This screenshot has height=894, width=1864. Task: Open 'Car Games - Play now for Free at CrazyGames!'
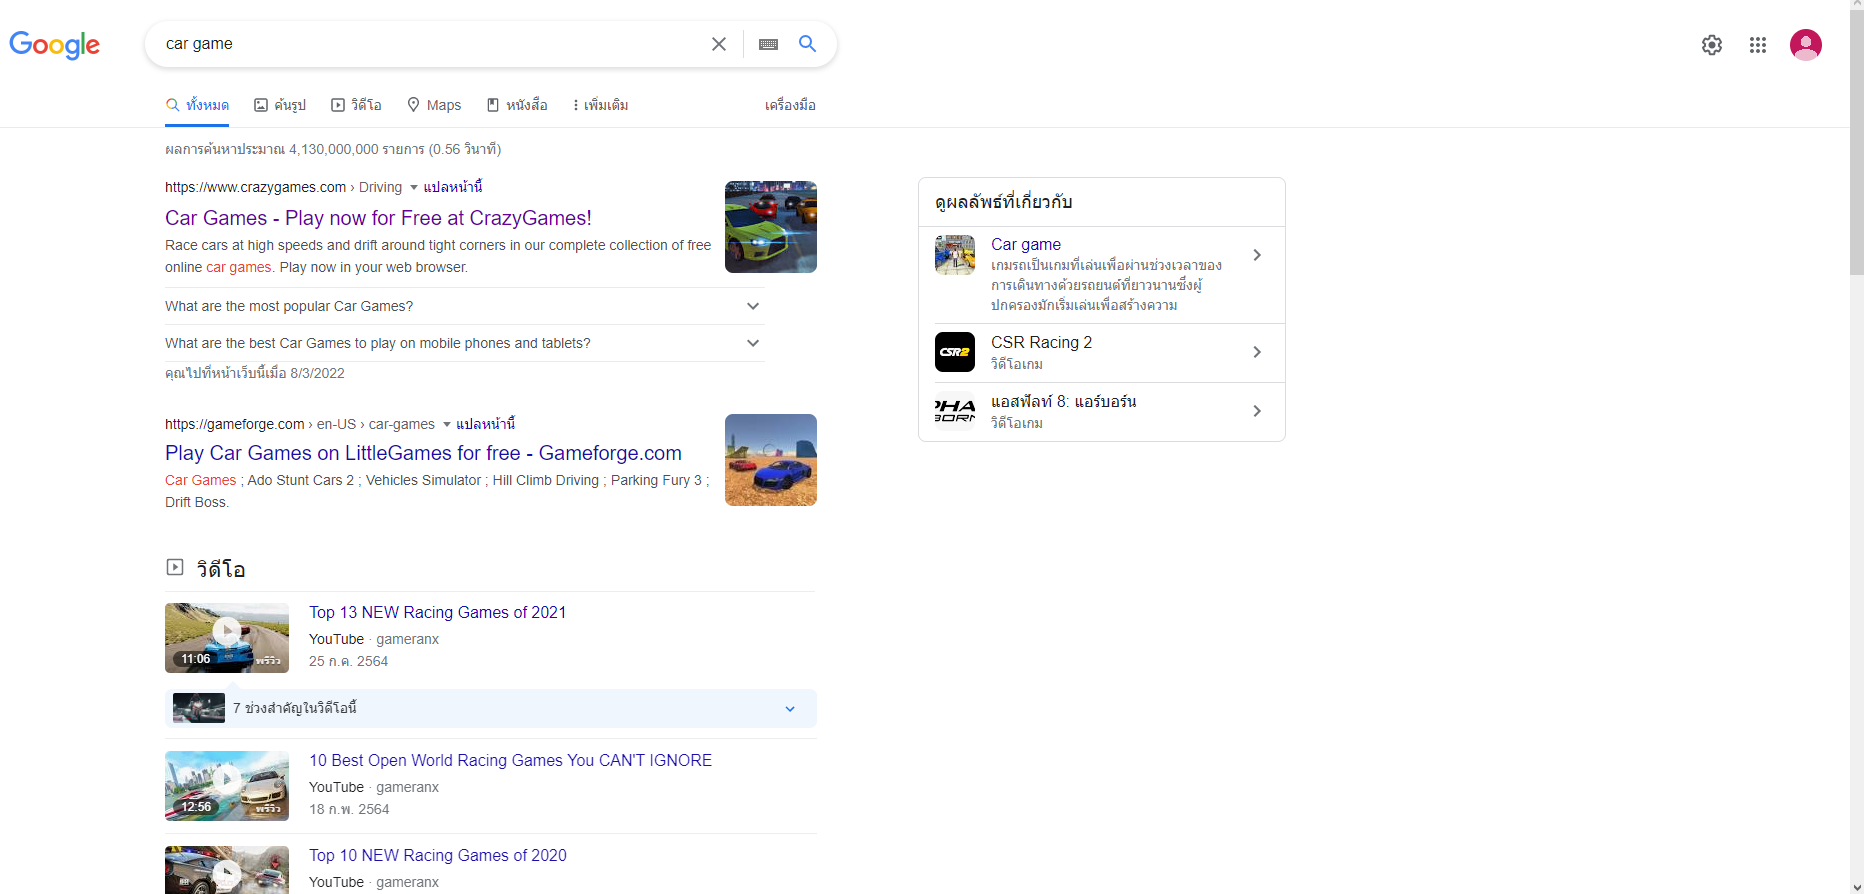378,218
